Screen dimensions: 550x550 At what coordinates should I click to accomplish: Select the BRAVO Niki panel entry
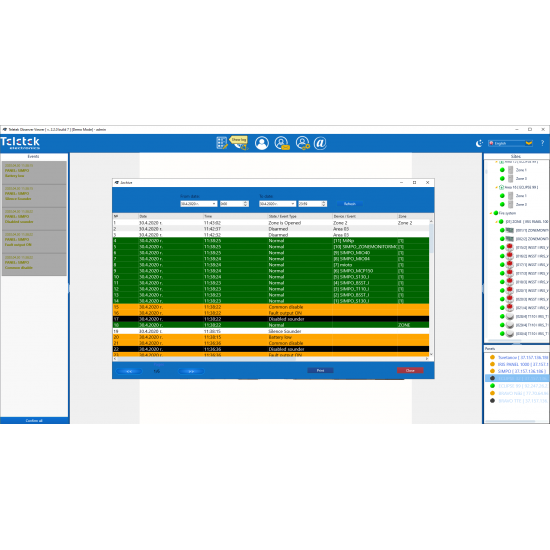(x=523, y=393)
